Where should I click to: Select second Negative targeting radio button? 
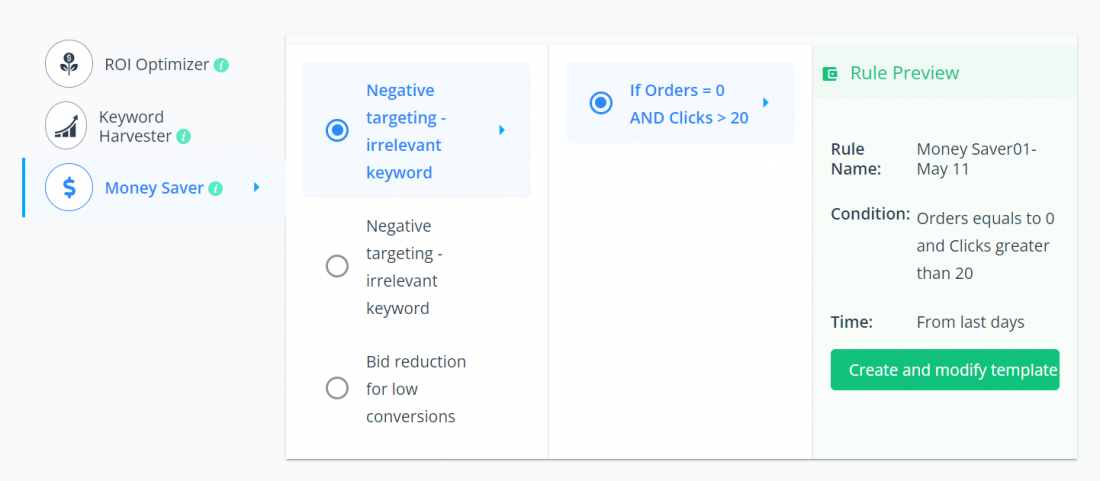point(337,266)
